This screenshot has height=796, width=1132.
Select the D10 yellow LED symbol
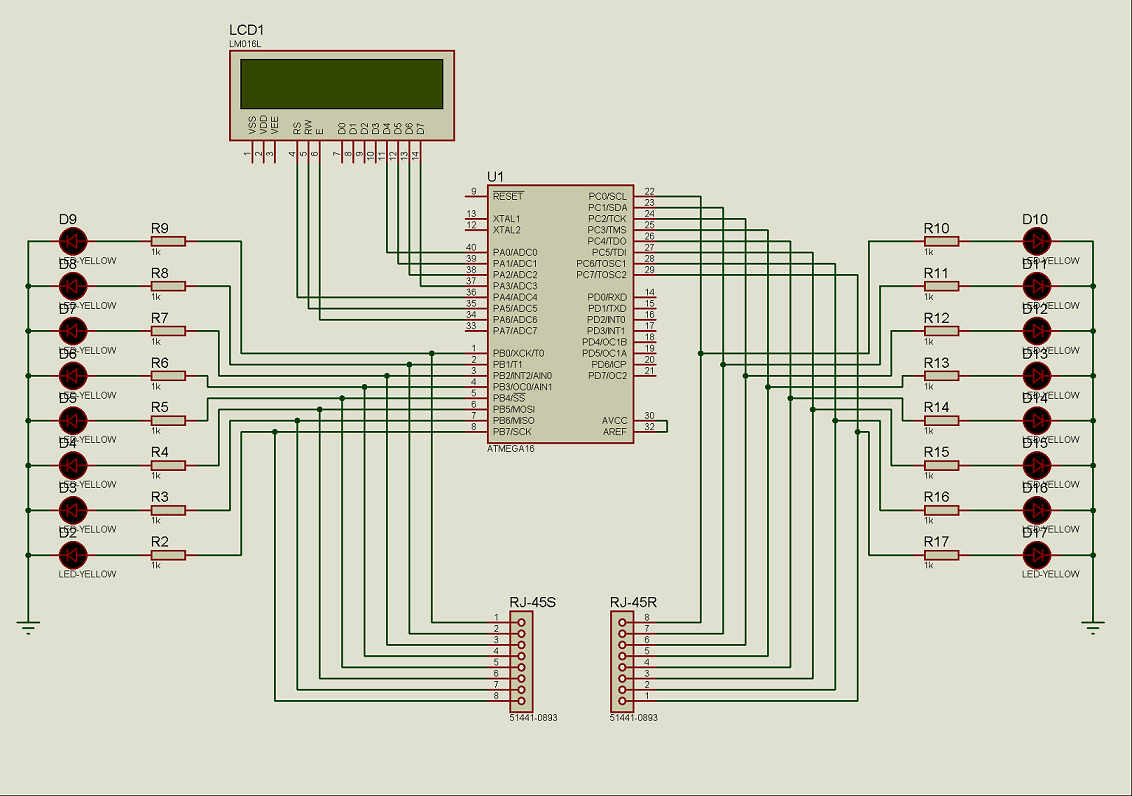(x=1037, y=242)
